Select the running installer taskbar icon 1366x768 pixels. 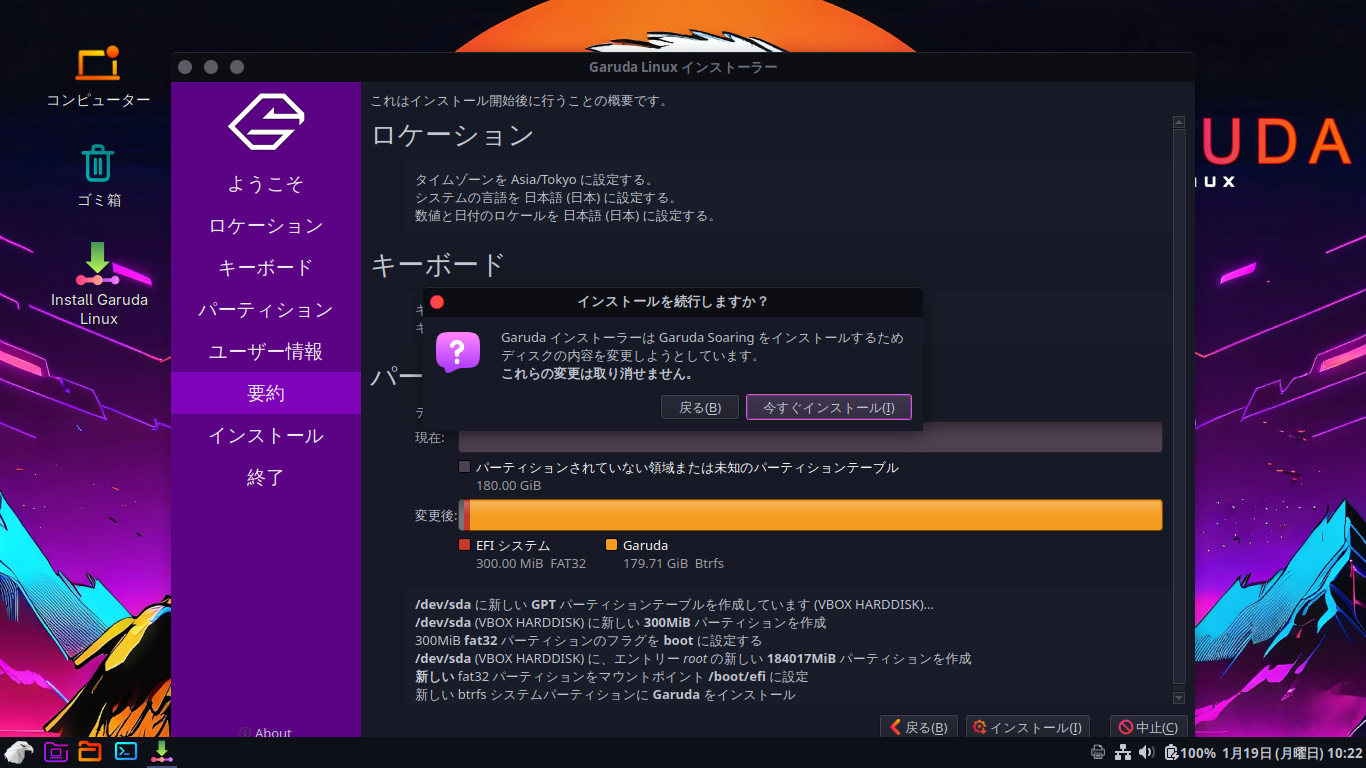(160, 751)
